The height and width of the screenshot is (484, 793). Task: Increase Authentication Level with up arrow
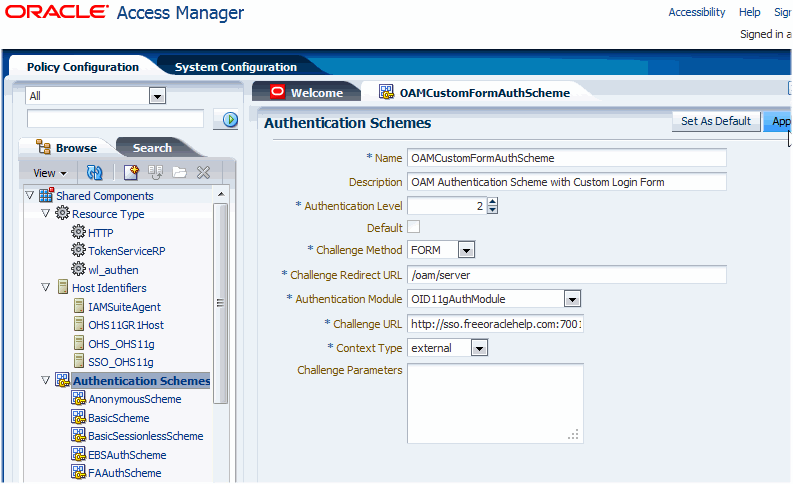point(493,201)
